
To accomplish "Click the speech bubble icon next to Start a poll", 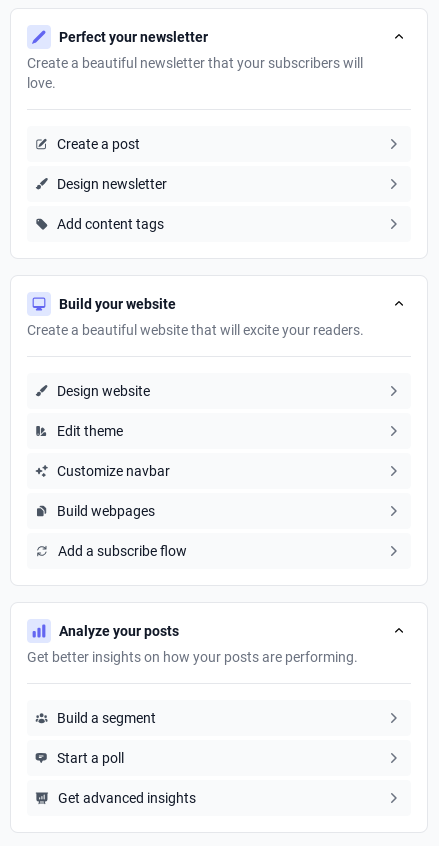I will click(42, 758).
